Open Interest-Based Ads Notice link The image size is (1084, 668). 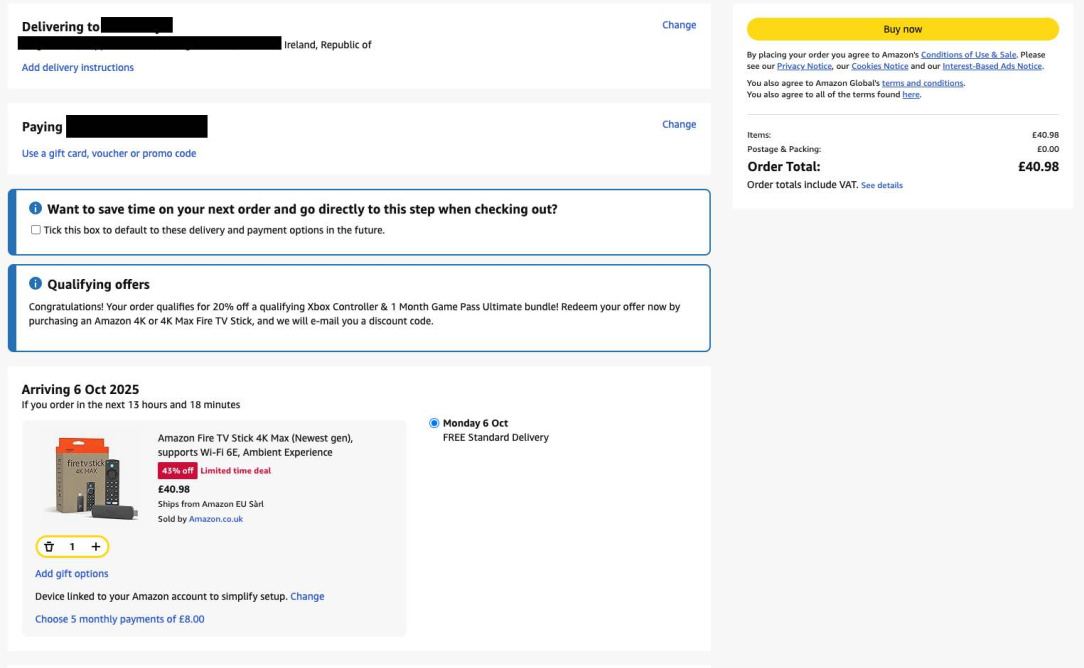point(992,66)
